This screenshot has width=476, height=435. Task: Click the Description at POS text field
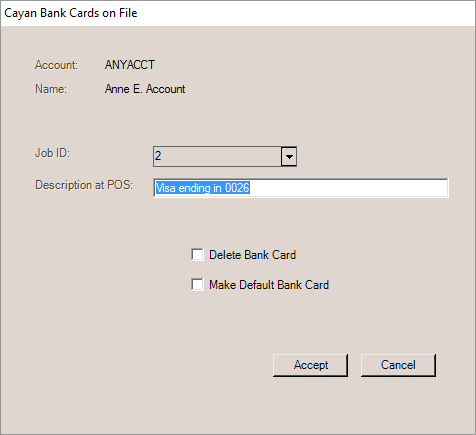click(301, 188)
